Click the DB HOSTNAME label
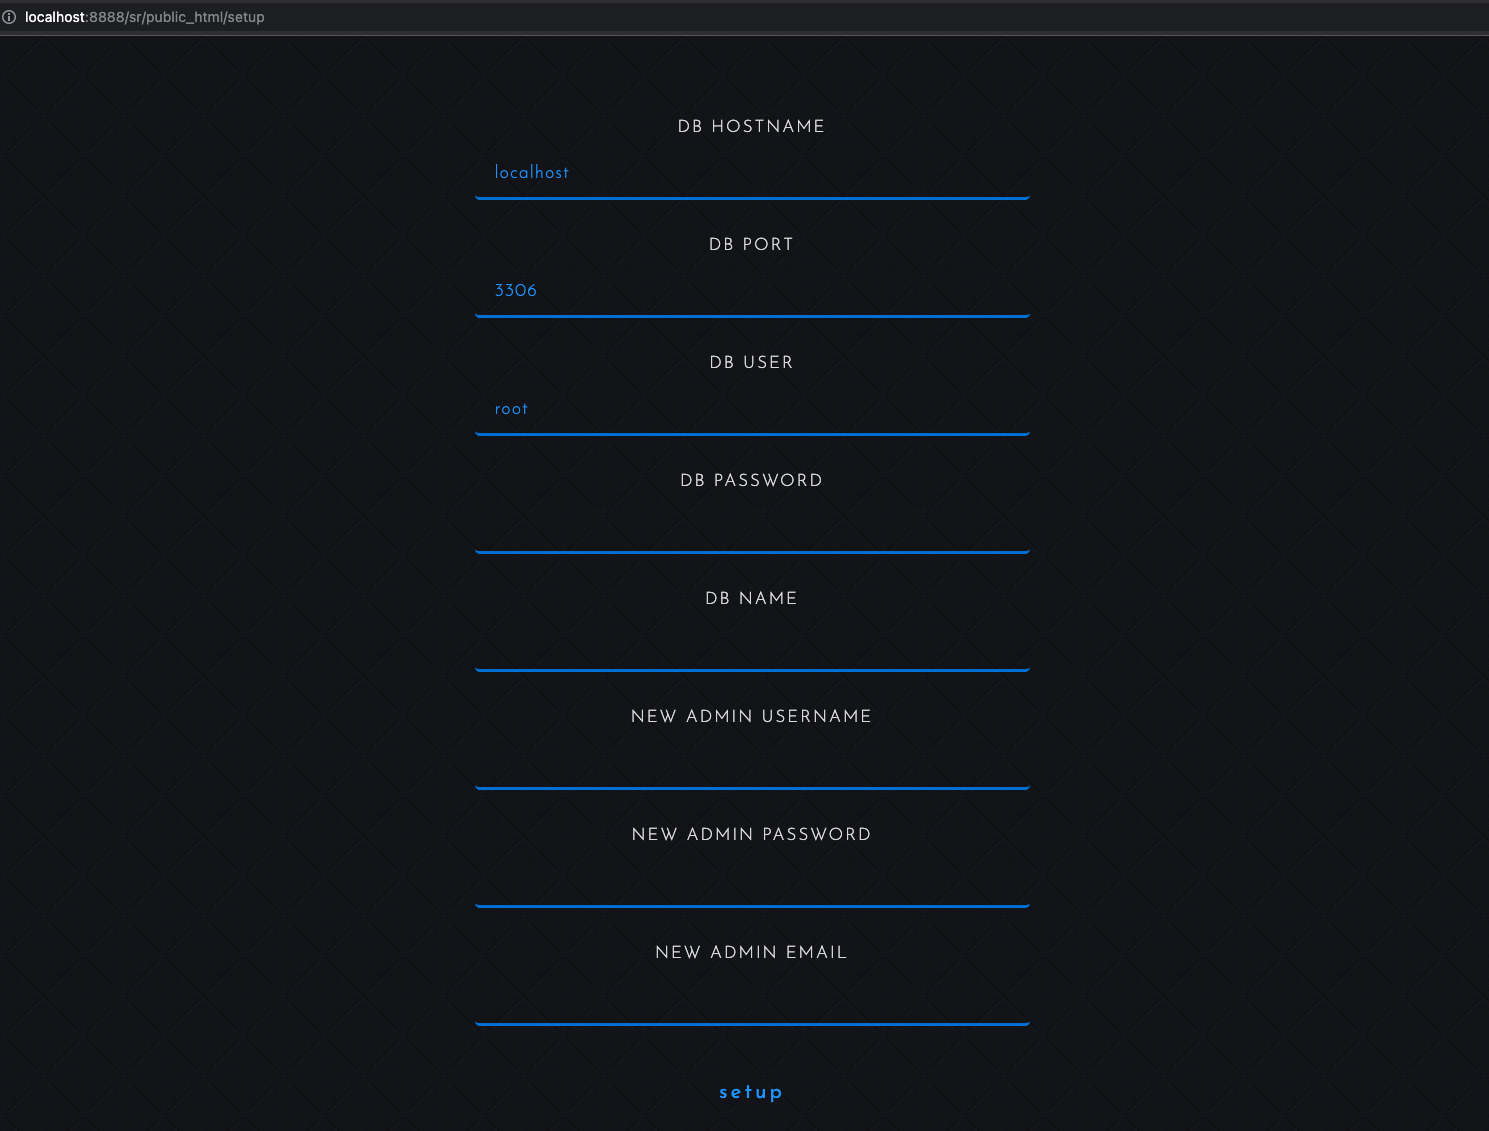This screenshot has width=1489, height=1131. pos(751,126)
